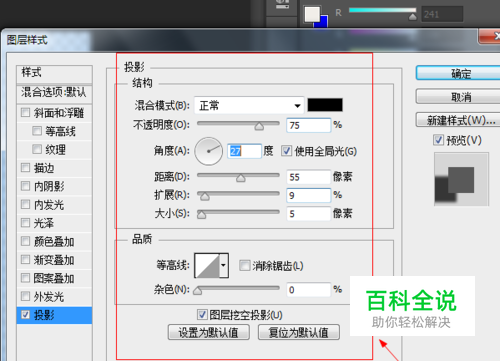The height and width of the screenshot is (361, 500).
Task: Click the 距离 value field
Action: (309, 177)
